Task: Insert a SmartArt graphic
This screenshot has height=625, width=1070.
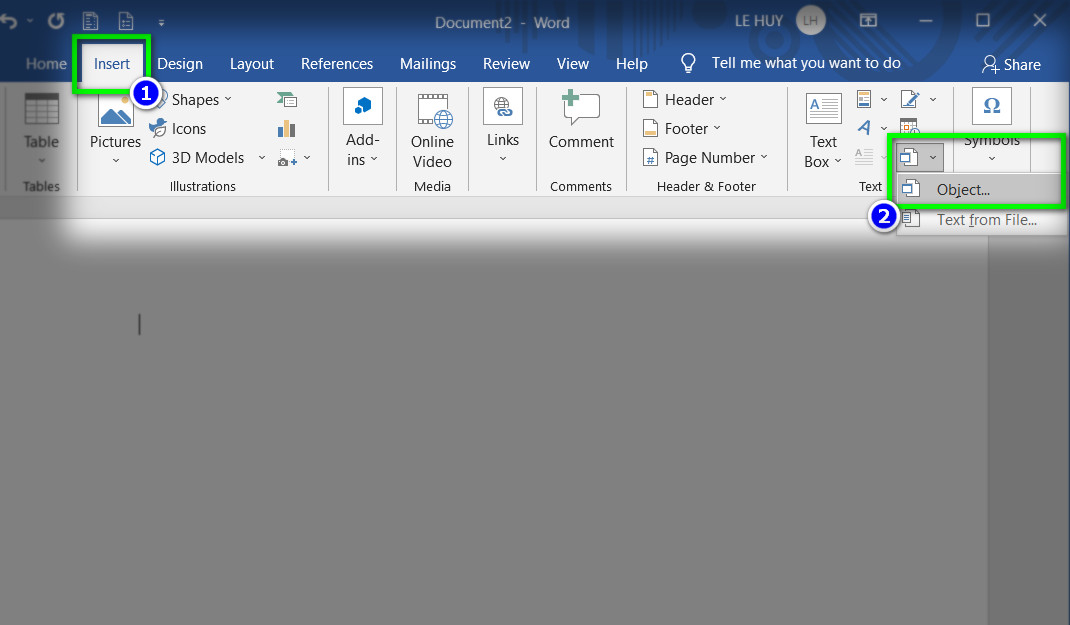Action: 287,99
